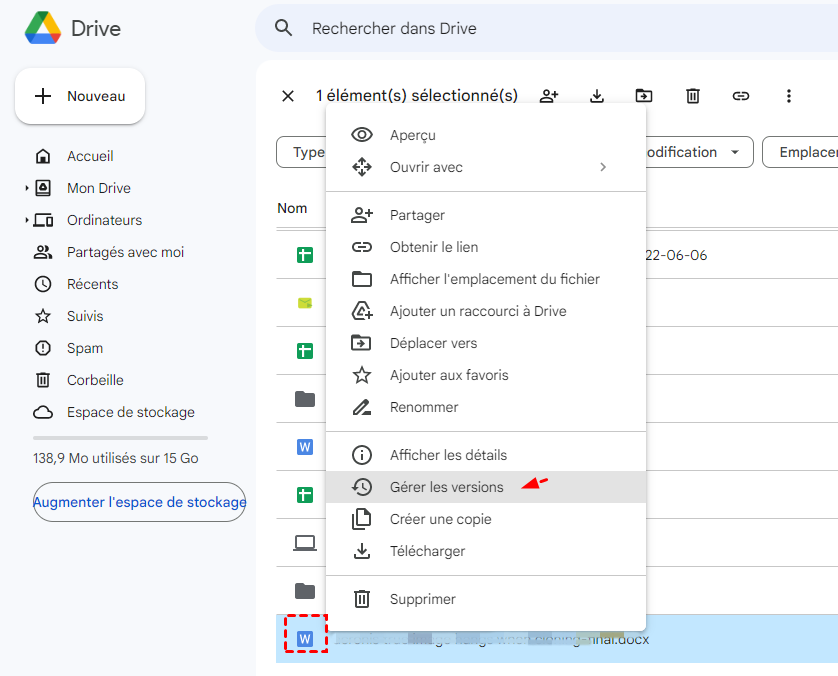The width and height of the screenshot is (838, 676).
Task: Click Augmenter l'espace de stockage
Action: click(x=139, y=502)
